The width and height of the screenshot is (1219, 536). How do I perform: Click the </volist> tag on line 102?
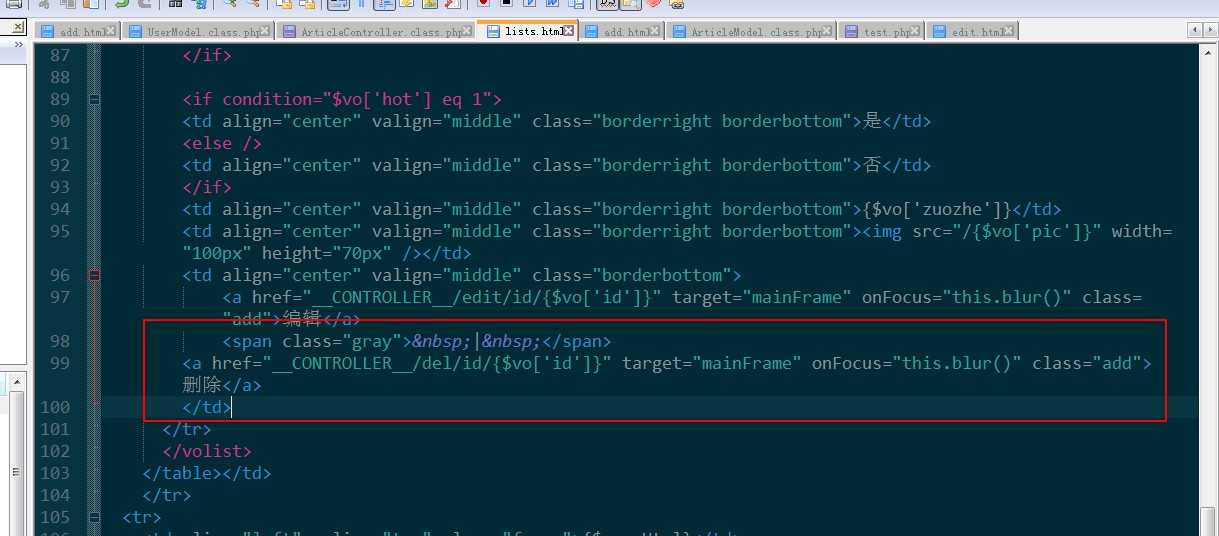207,451
